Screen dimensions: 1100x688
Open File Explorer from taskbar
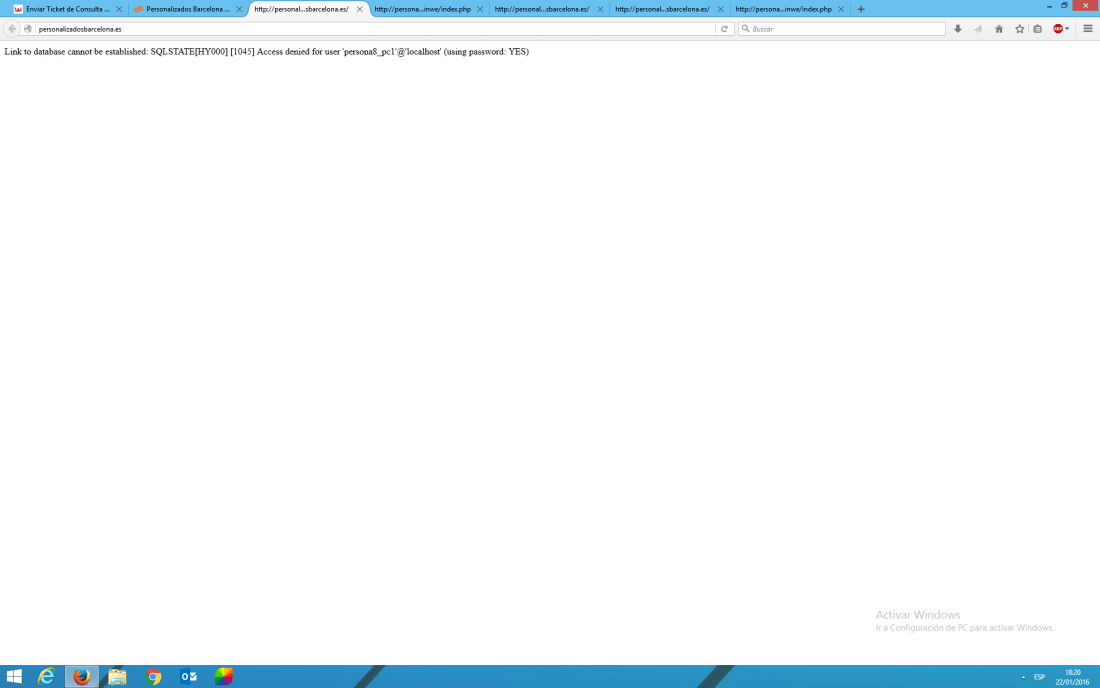pyautogui.click(x=117, y=676)
